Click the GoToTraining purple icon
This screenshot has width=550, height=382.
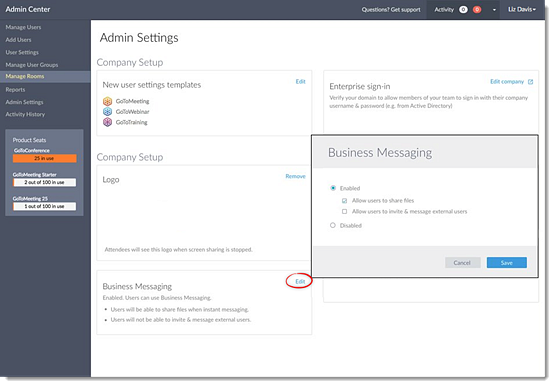pyautogui.click(x=107, y=122)
